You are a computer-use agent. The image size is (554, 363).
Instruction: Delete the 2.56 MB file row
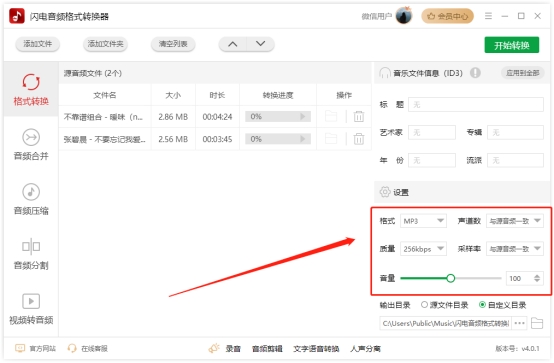coord(359,139)
